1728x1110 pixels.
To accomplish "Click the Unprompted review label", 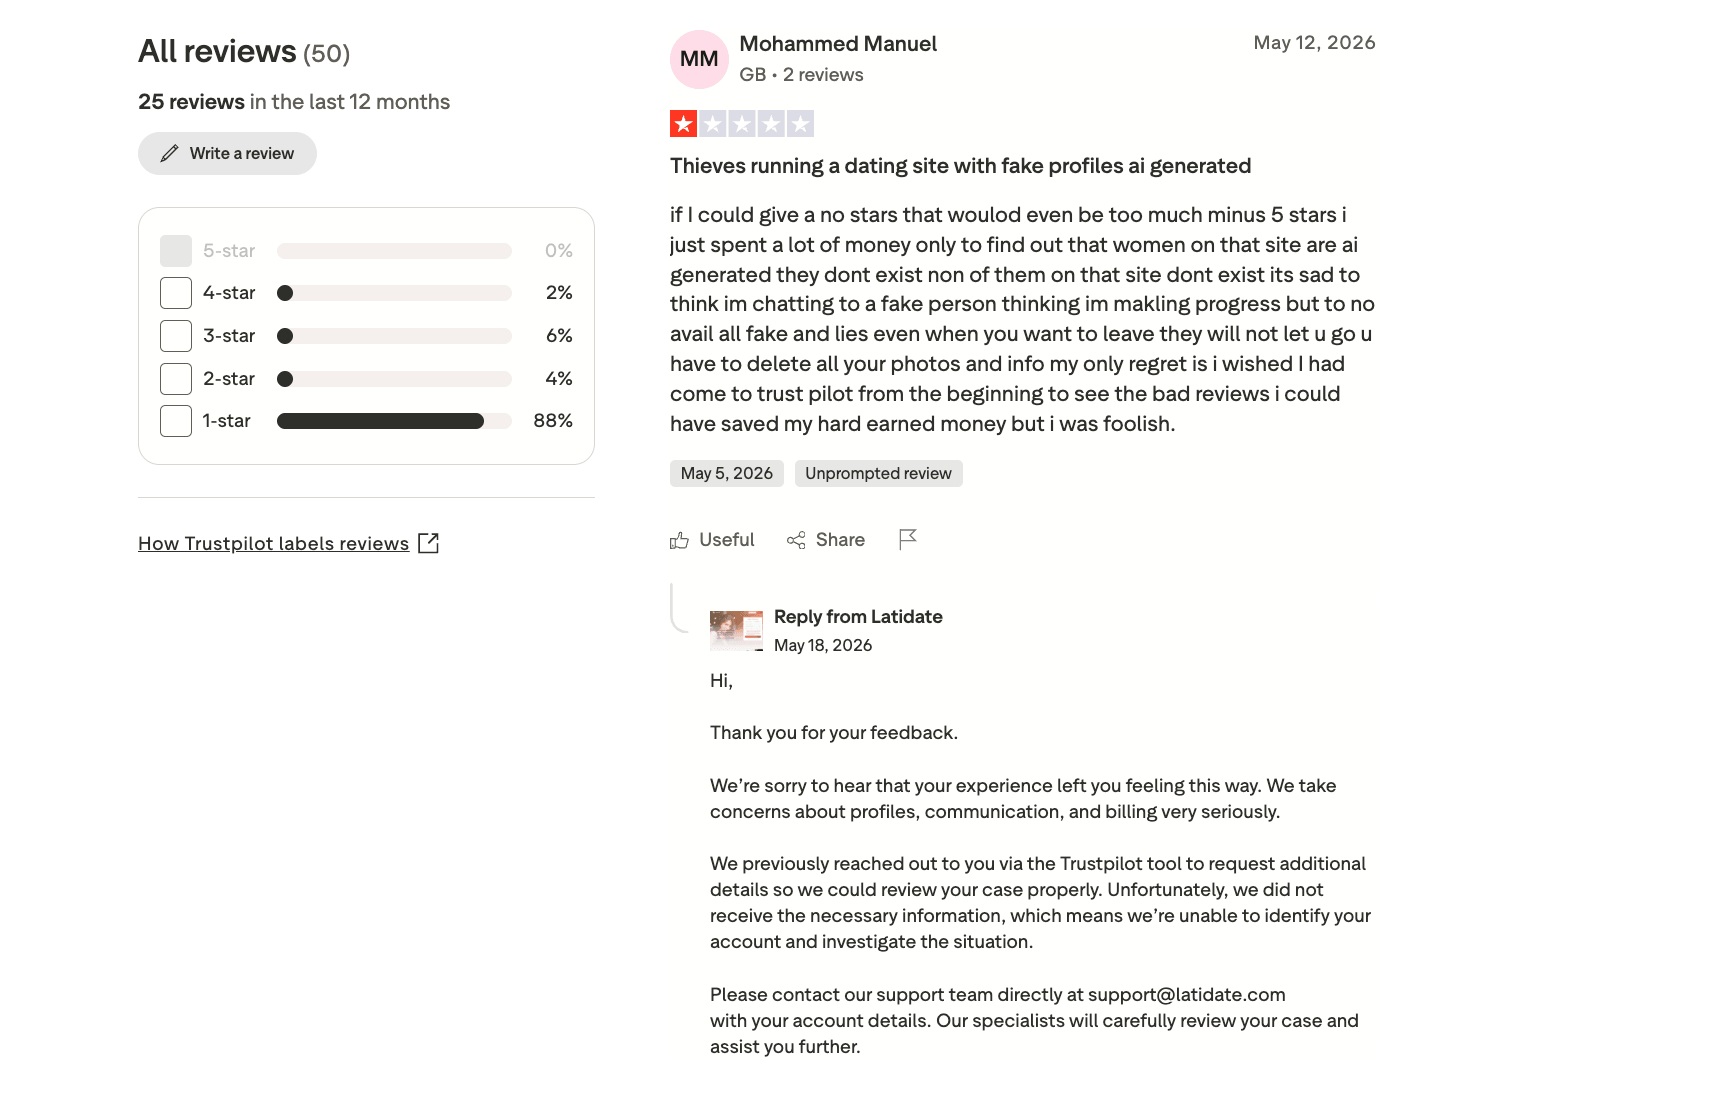I will 879,473.
